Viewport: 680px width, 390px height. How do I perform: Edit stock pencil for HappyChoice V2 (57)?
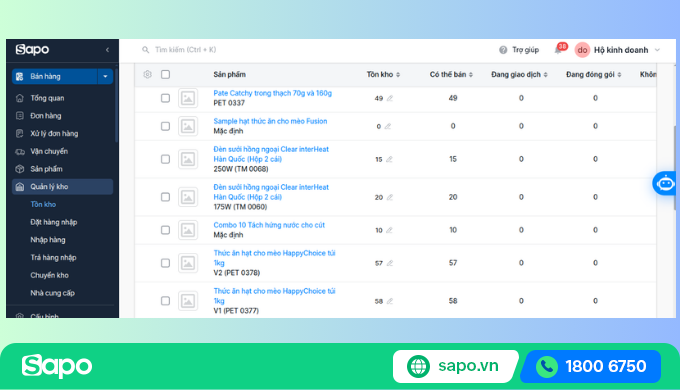[x=390, y=263]
